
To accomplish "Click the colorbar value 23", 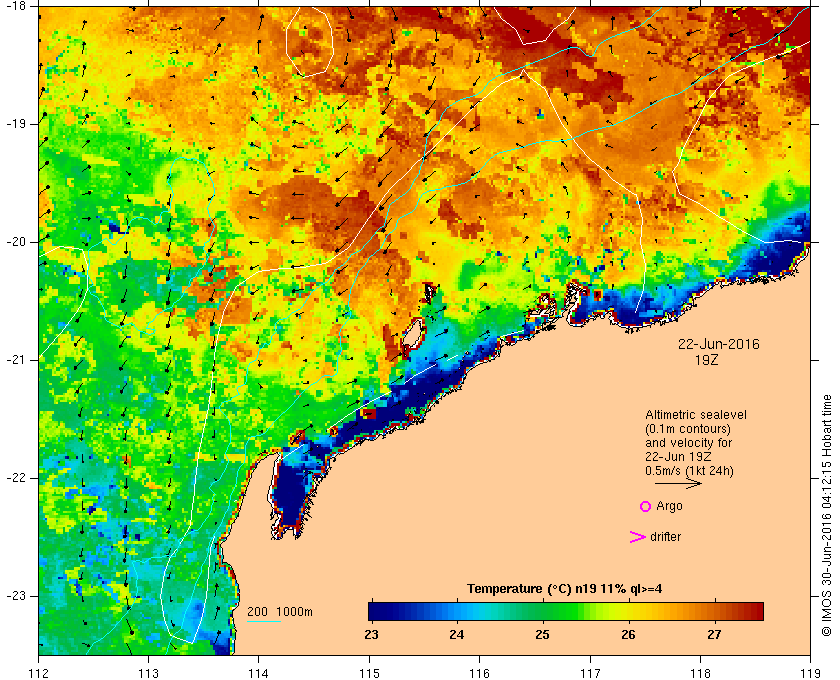I will [371, 635].
